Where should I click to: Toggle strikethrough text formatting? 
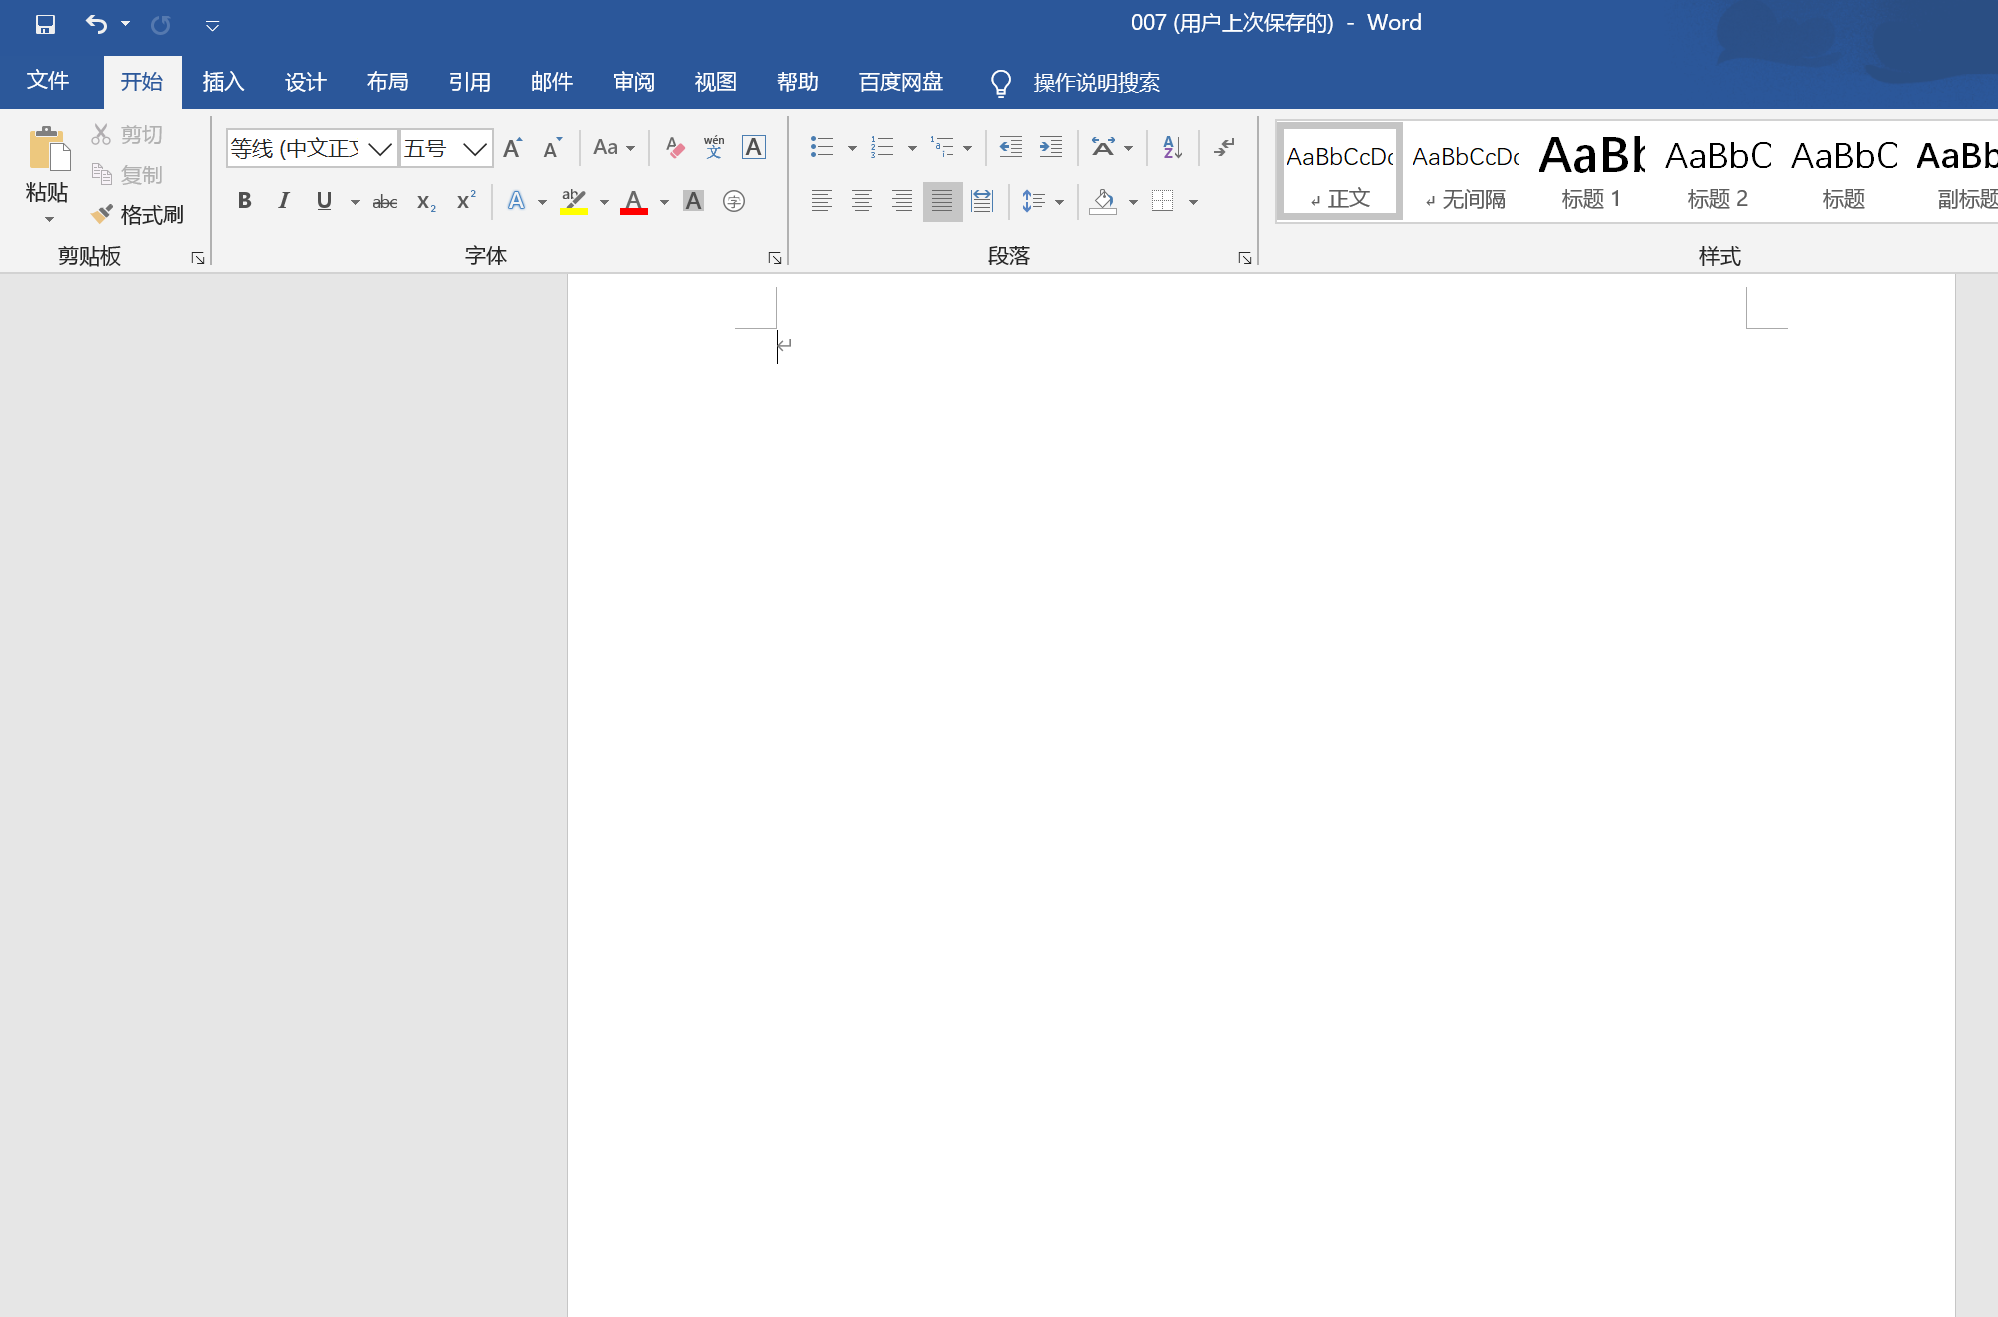coord(385,201)
